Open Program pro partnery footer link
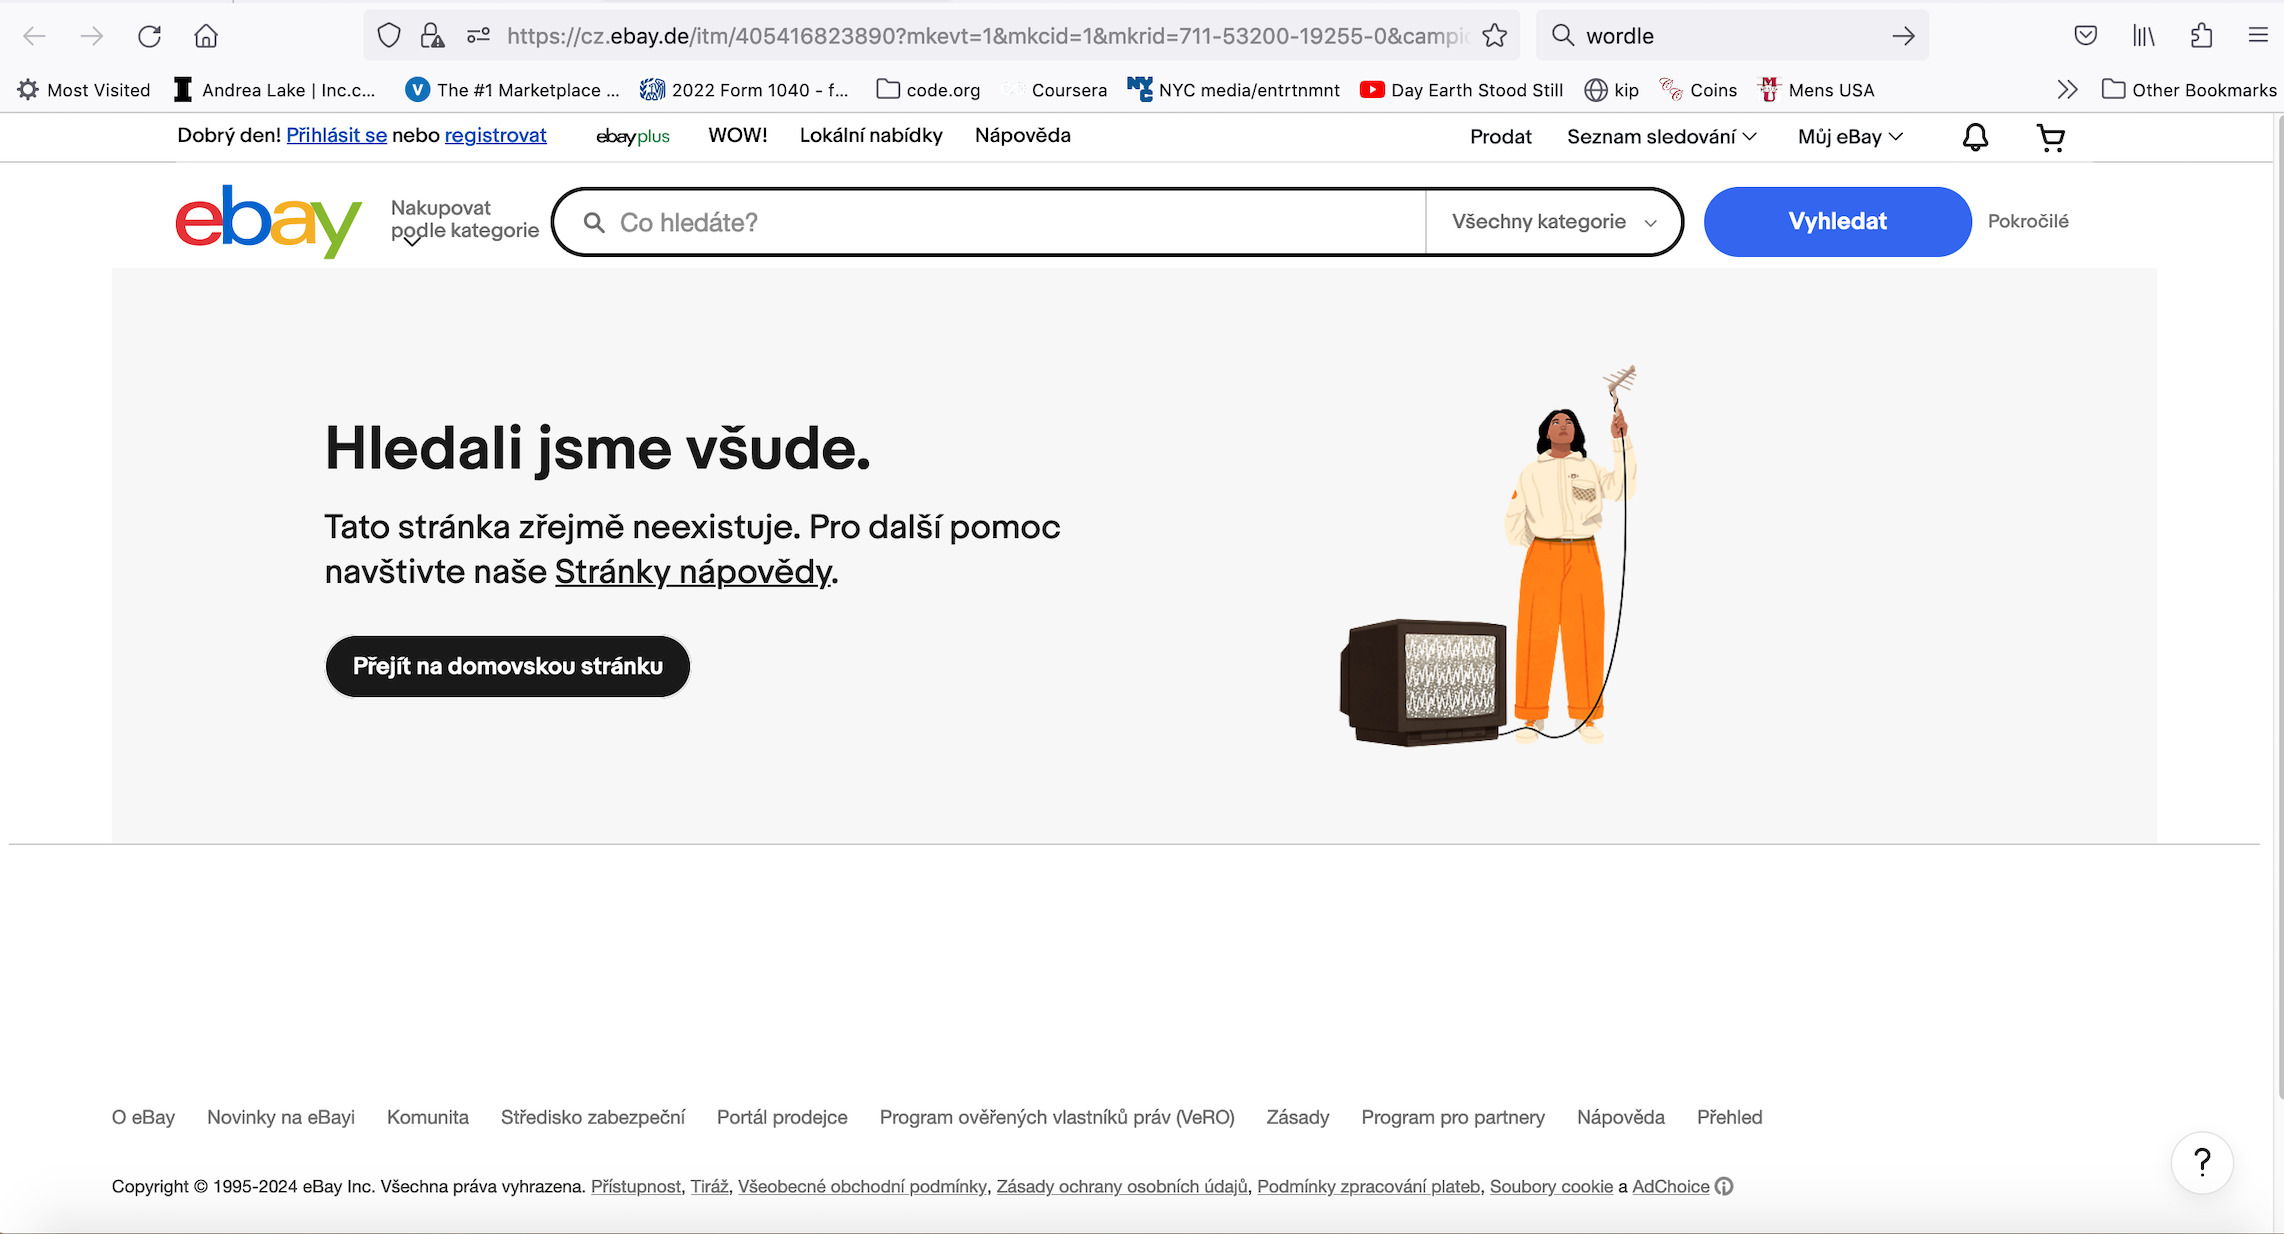This screenshot has height=1234, width=2284. (1453, 1117)
